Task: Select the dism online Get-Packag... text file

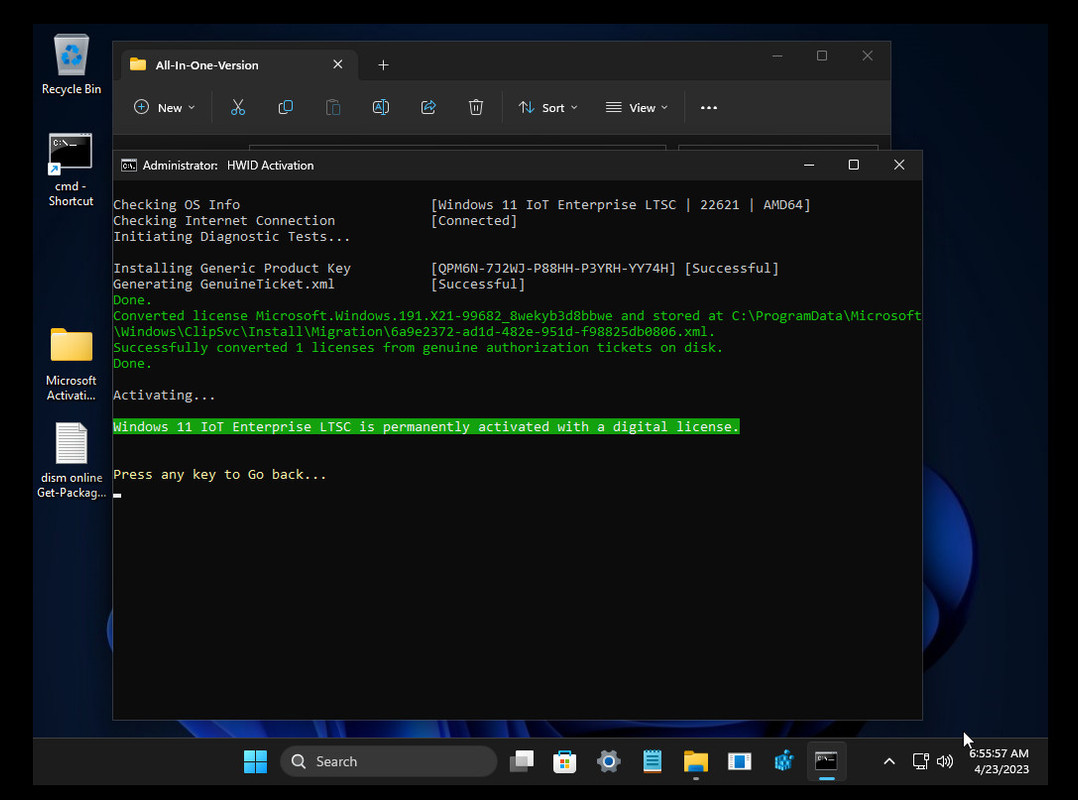Action: (71, 460)
